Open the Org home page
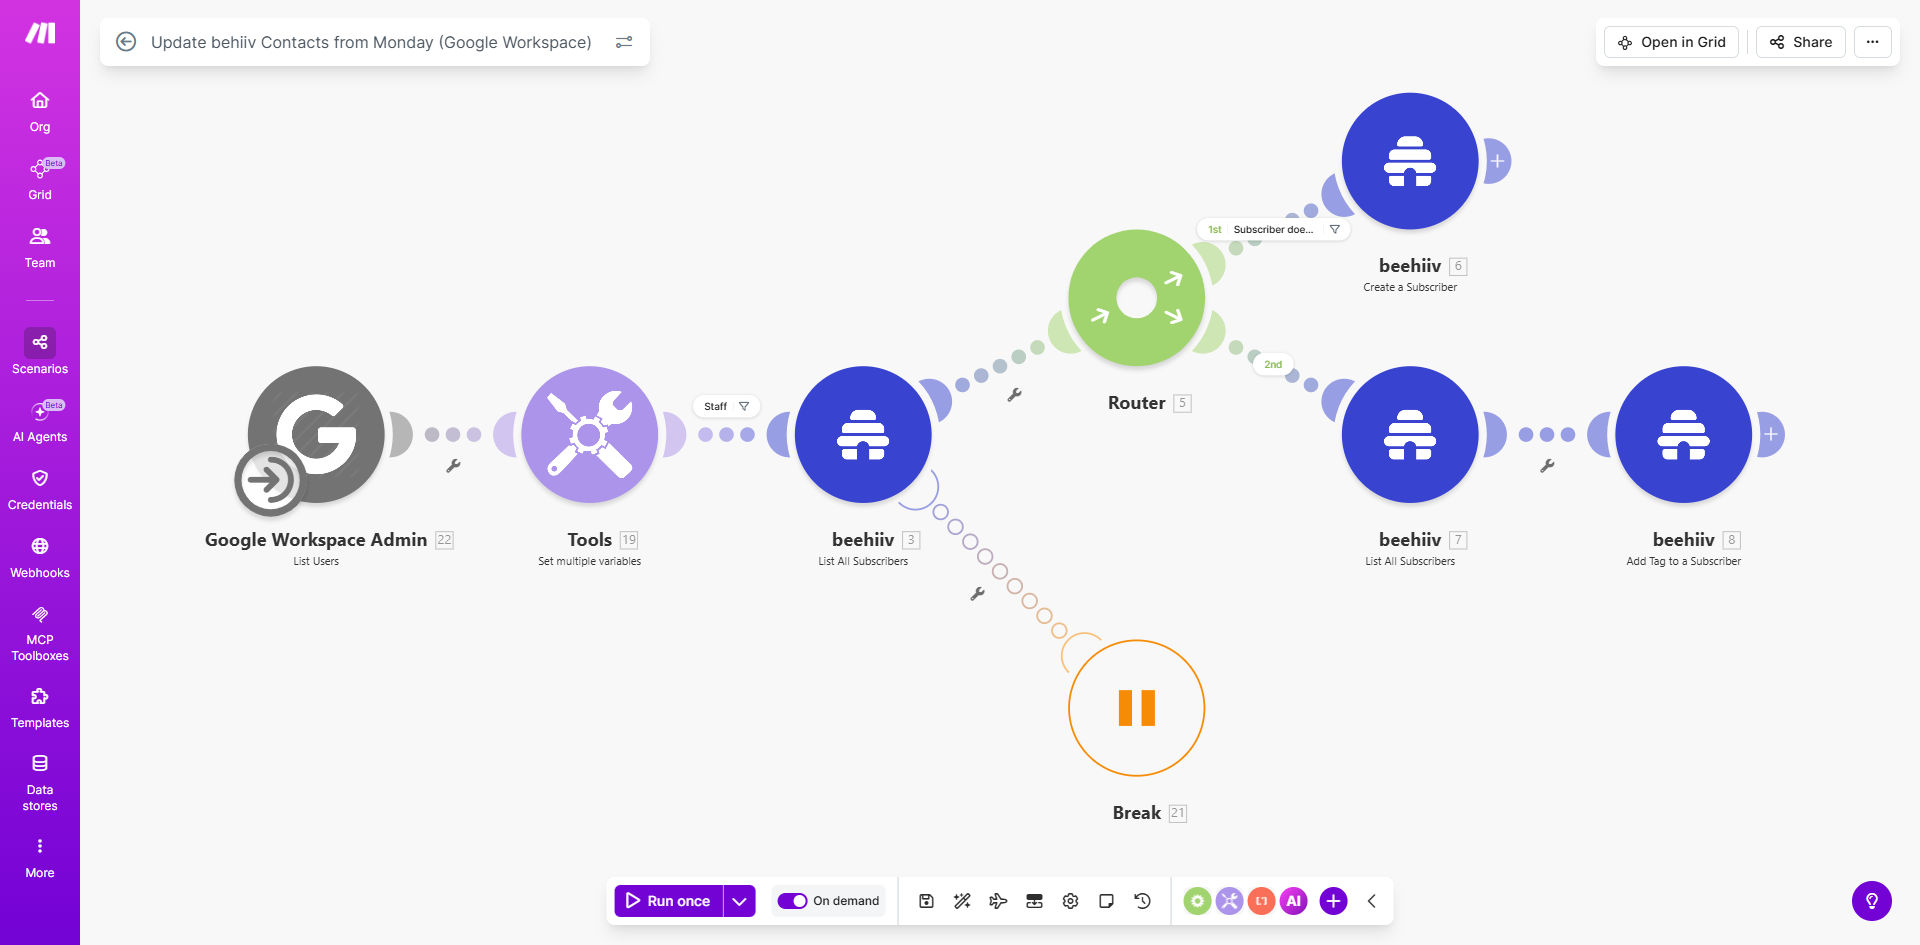The image size is (1920, 945). (40, 112)
